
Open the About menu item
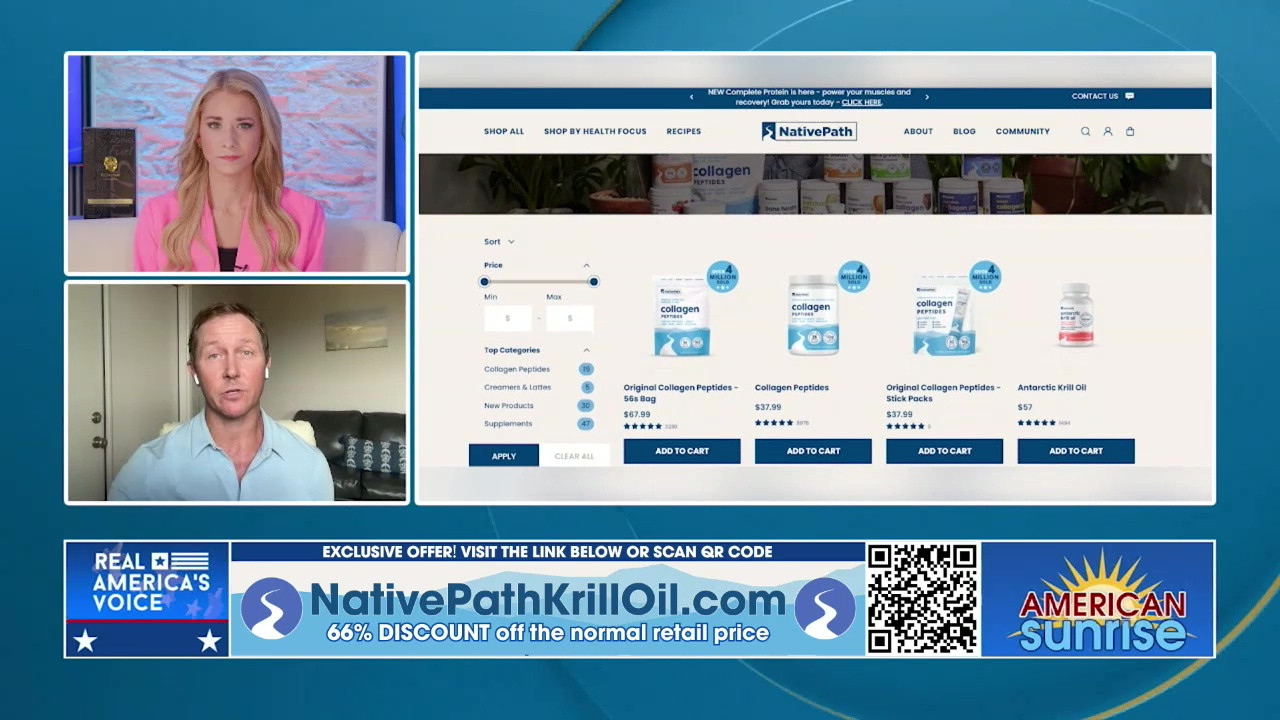[x=918, y=131]
